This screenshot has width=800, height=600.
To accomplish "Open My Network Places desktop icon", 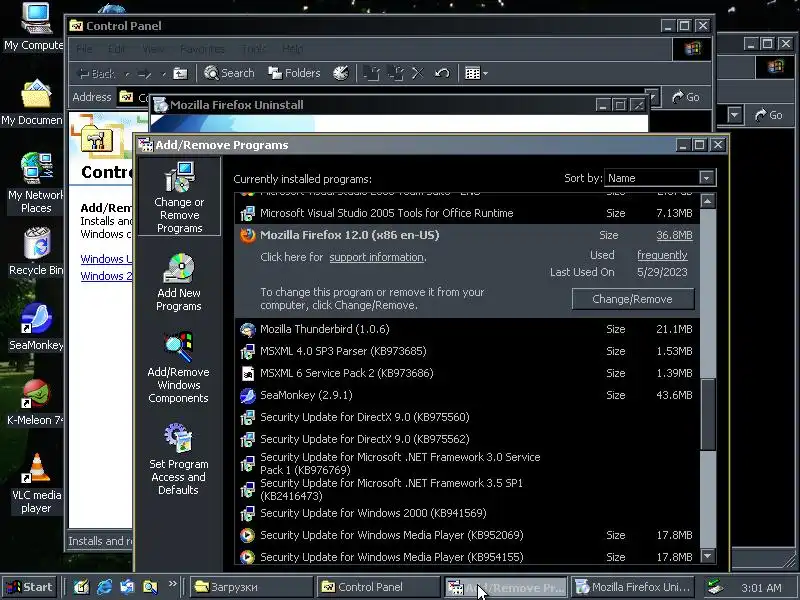I will (x=36, y=183).
